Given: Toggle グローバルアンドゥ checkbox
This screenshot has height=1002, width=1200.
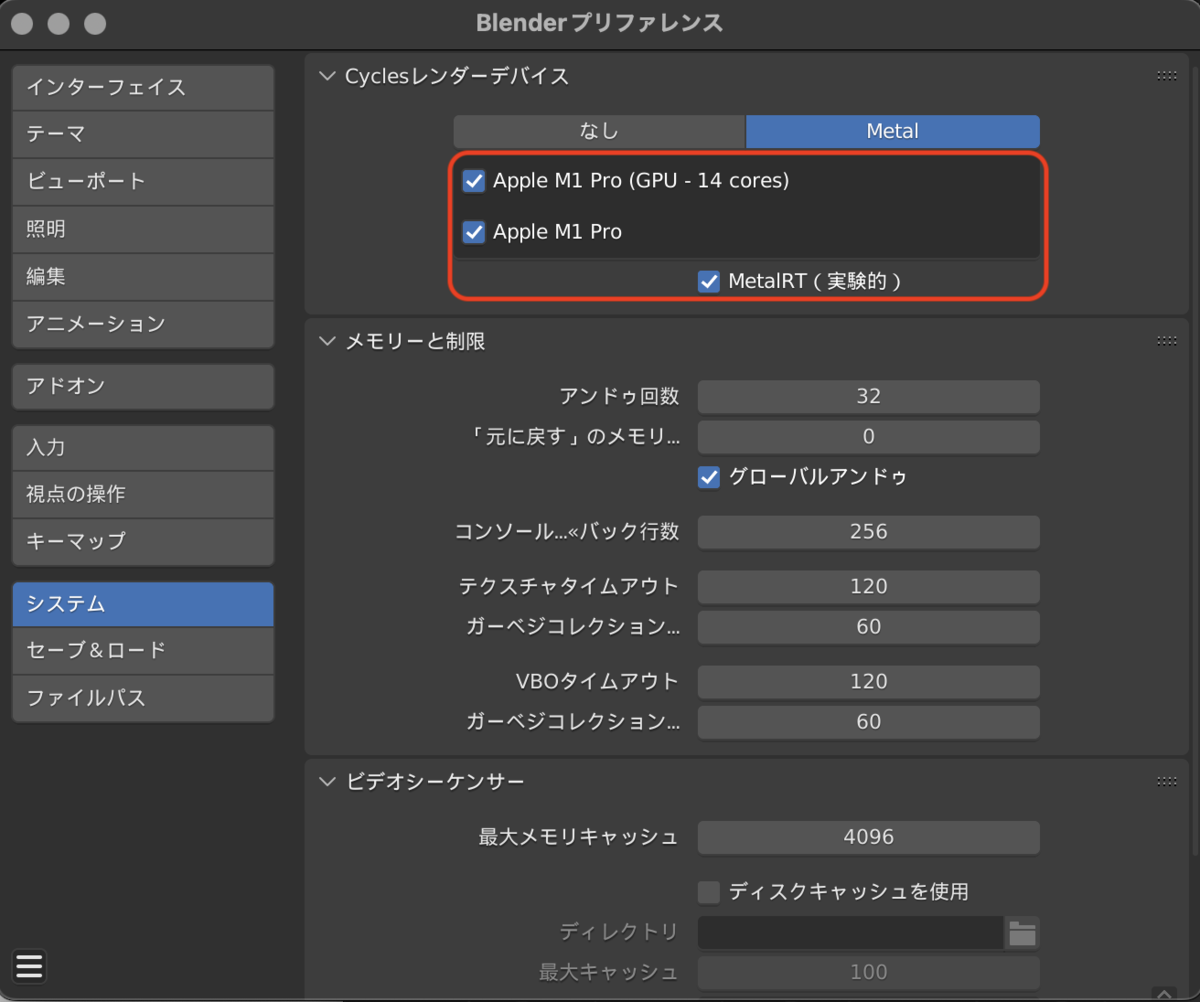Looking at the screenshot, I should coord(709,477).
